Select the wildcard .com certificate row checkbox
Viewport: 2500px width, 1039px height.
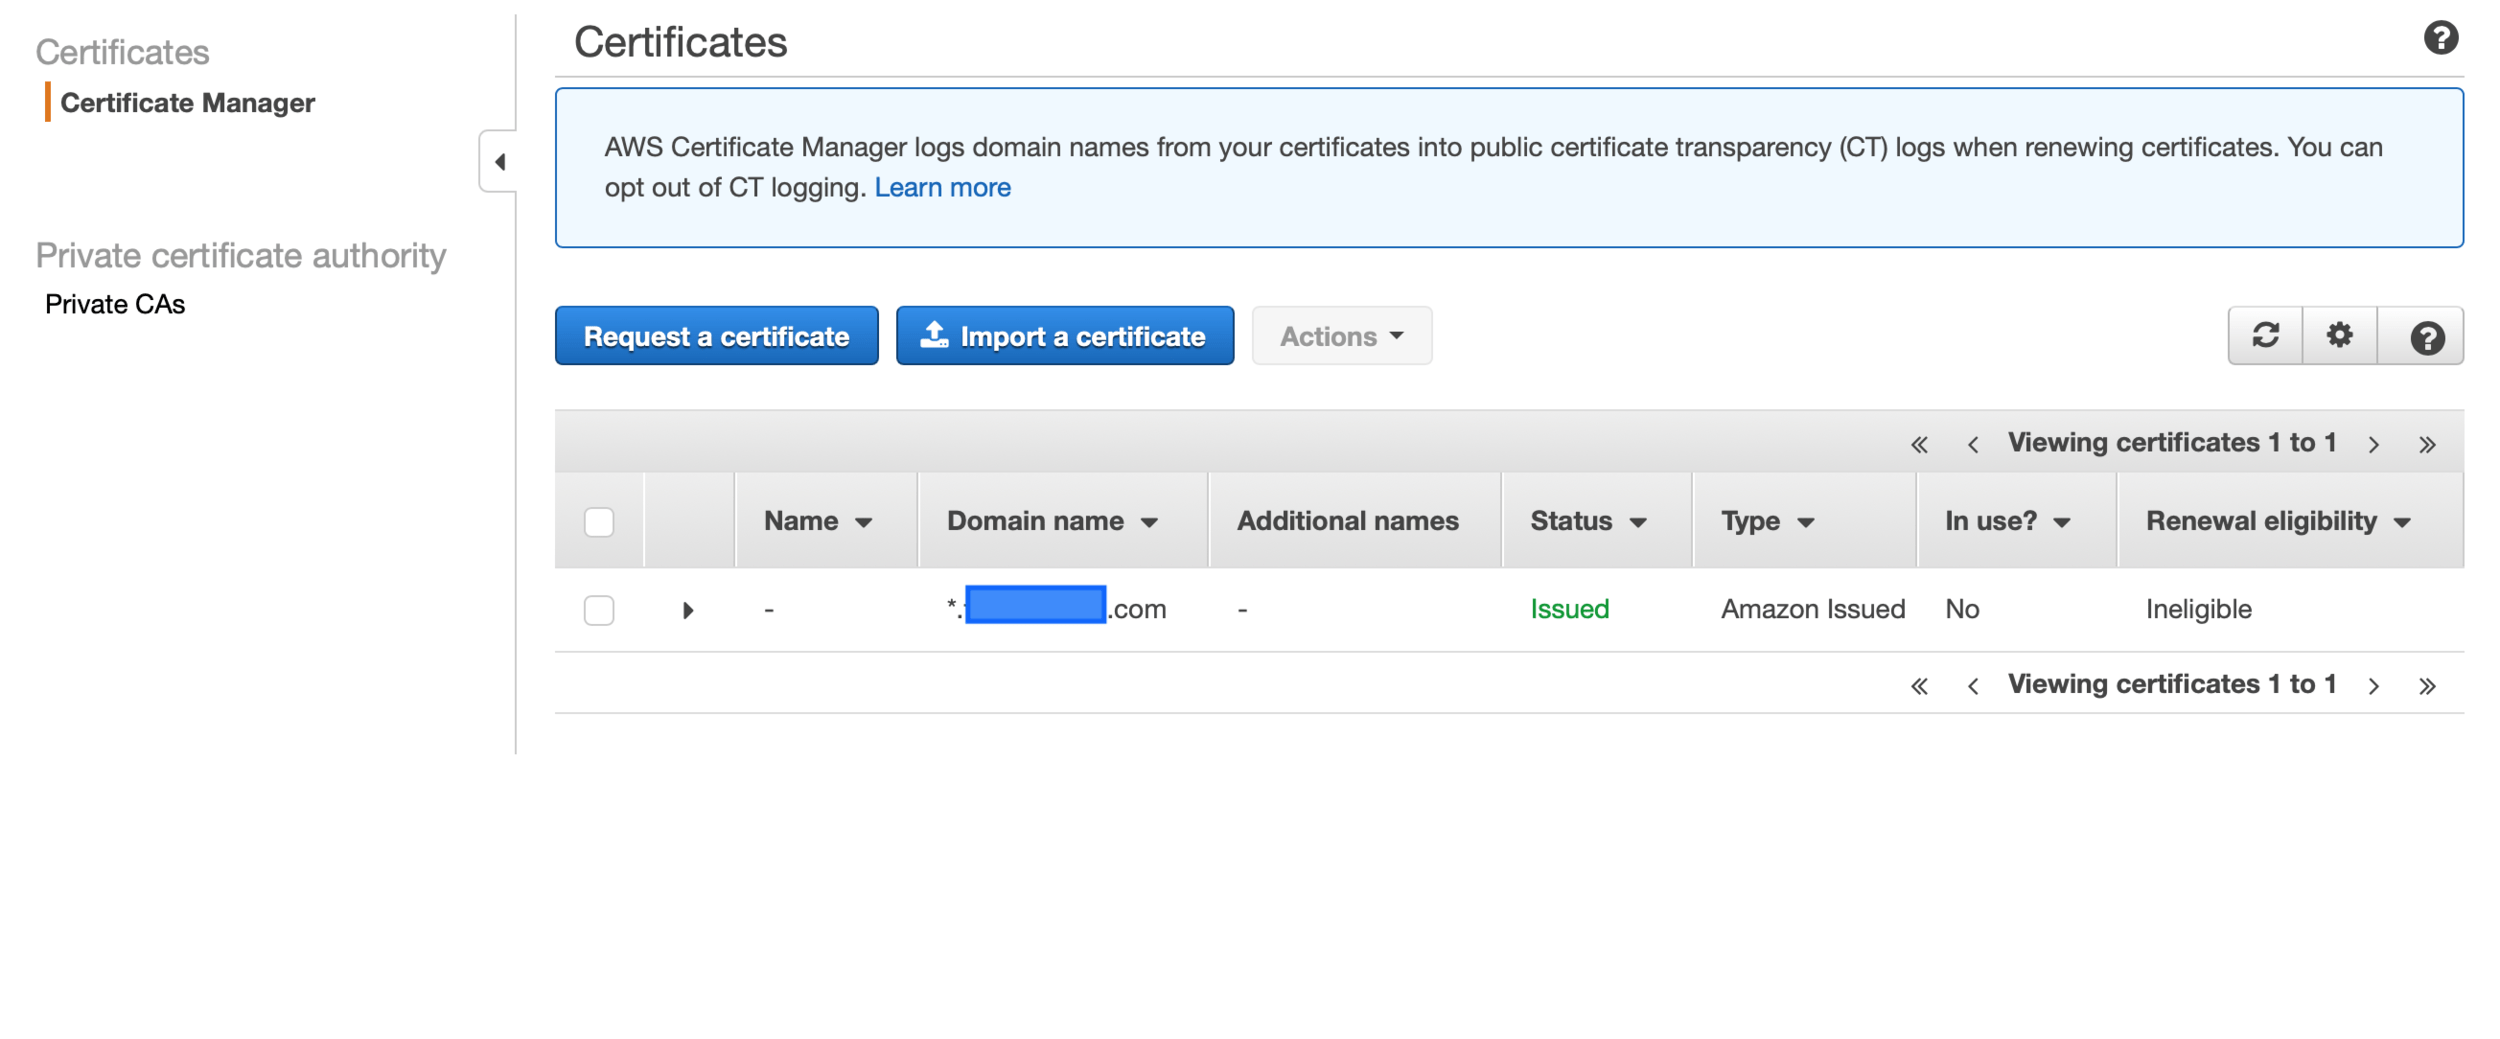598,610
